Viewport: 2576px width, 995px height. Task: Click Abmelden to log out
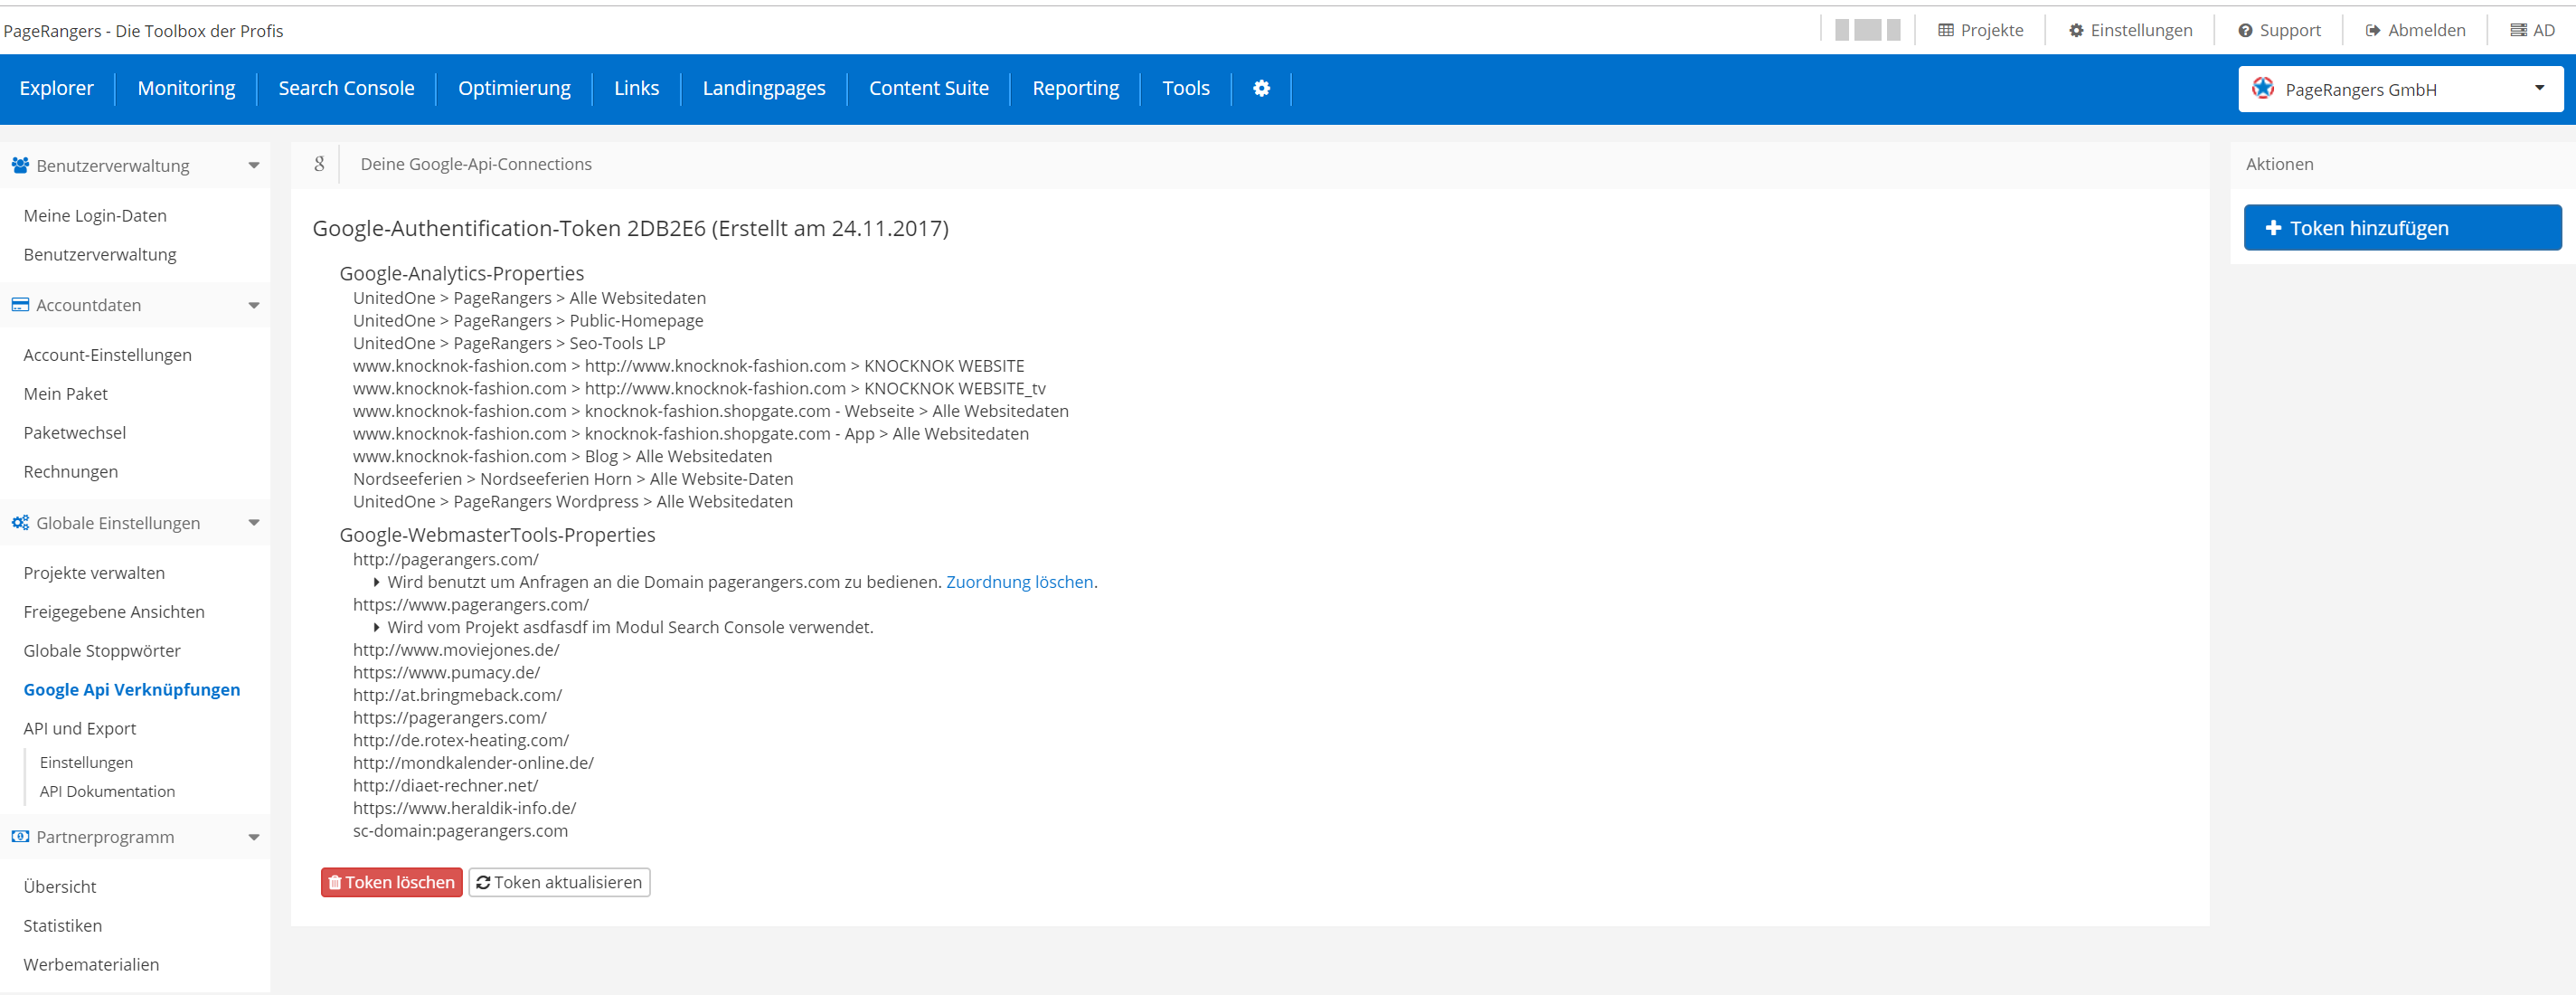2415,30
